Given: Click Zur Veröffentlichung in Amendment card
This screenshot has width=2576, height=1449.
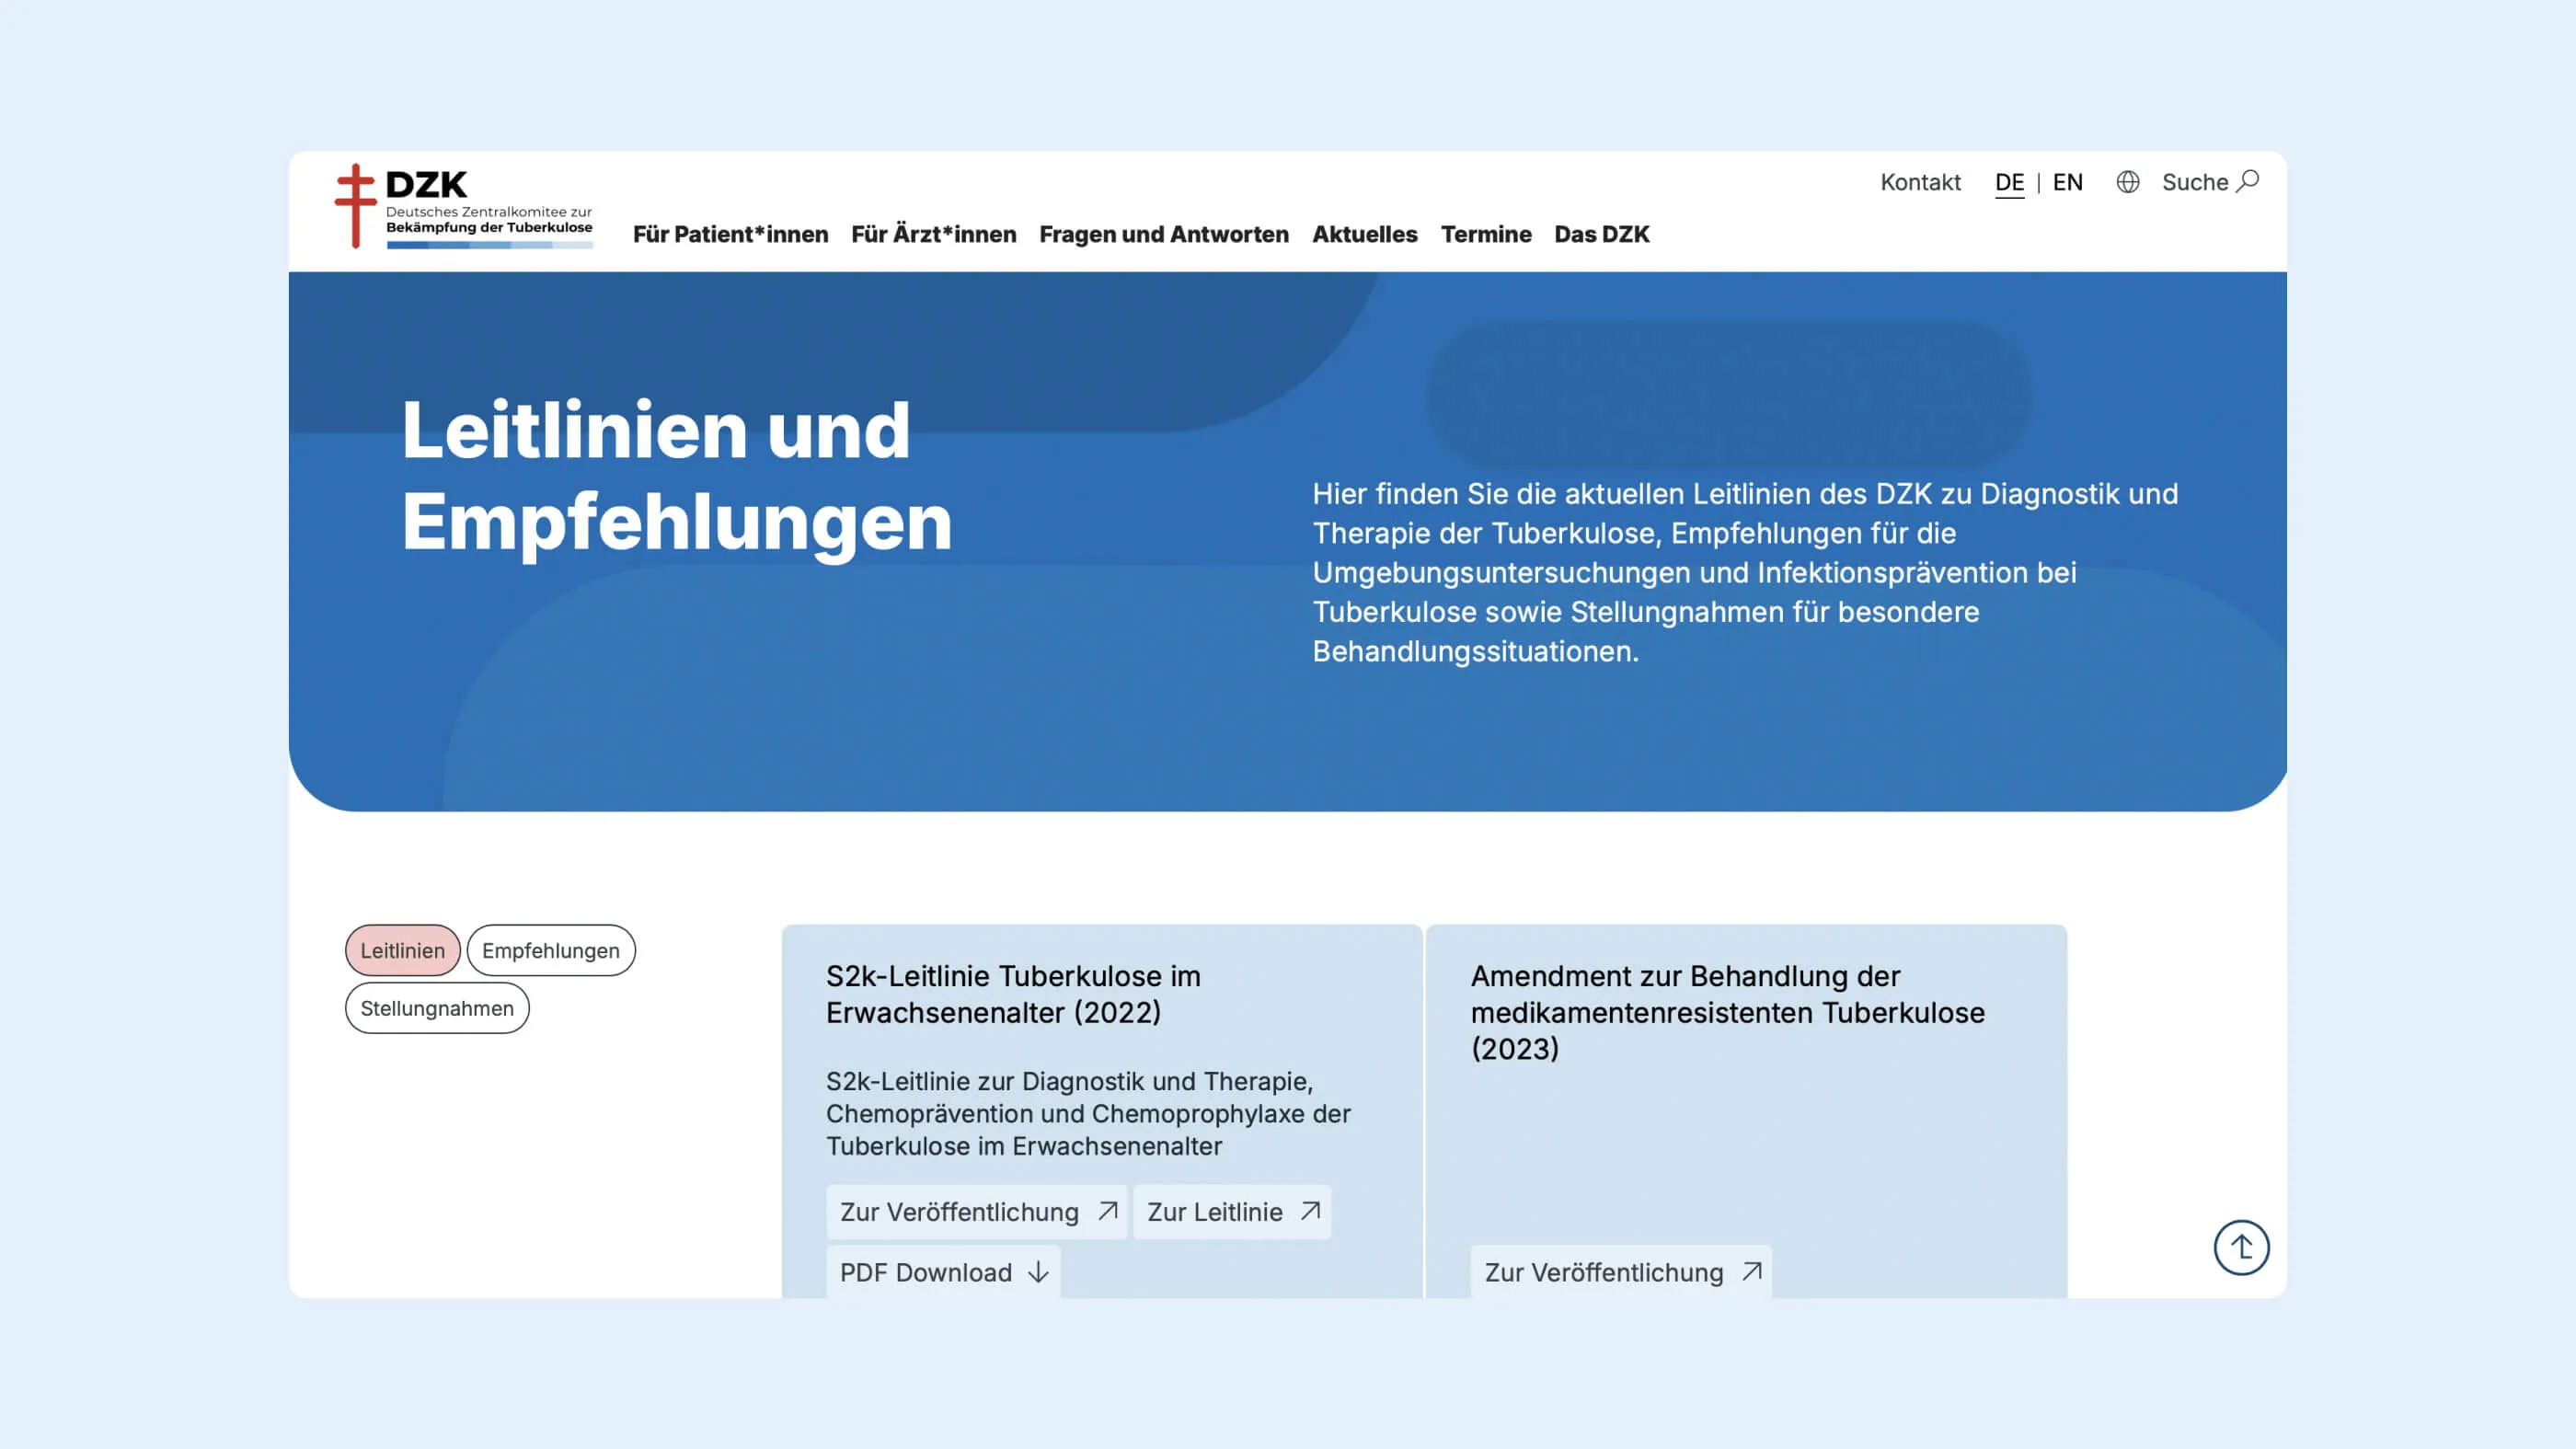Looking at the screenshot, I should [1621, 1272].
